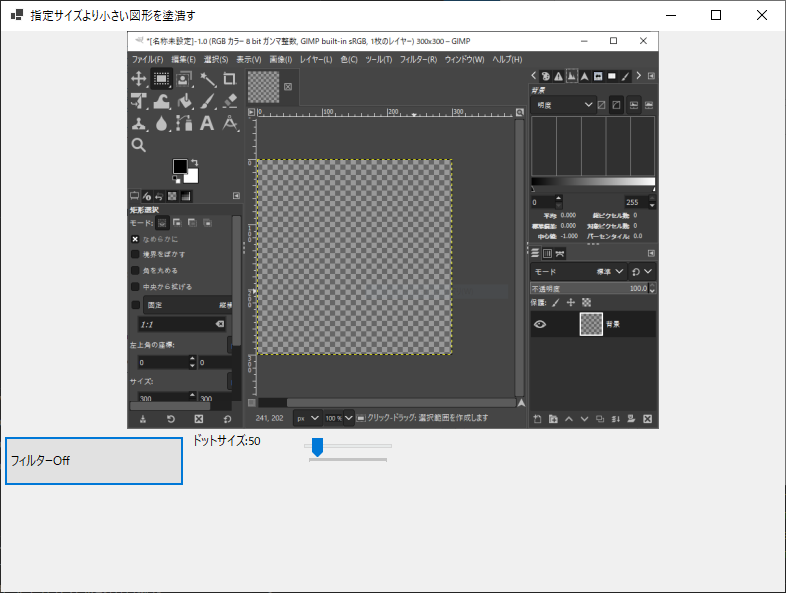
Task: Select the Zoom magnifier tool
Action: [x=139, y=145]
